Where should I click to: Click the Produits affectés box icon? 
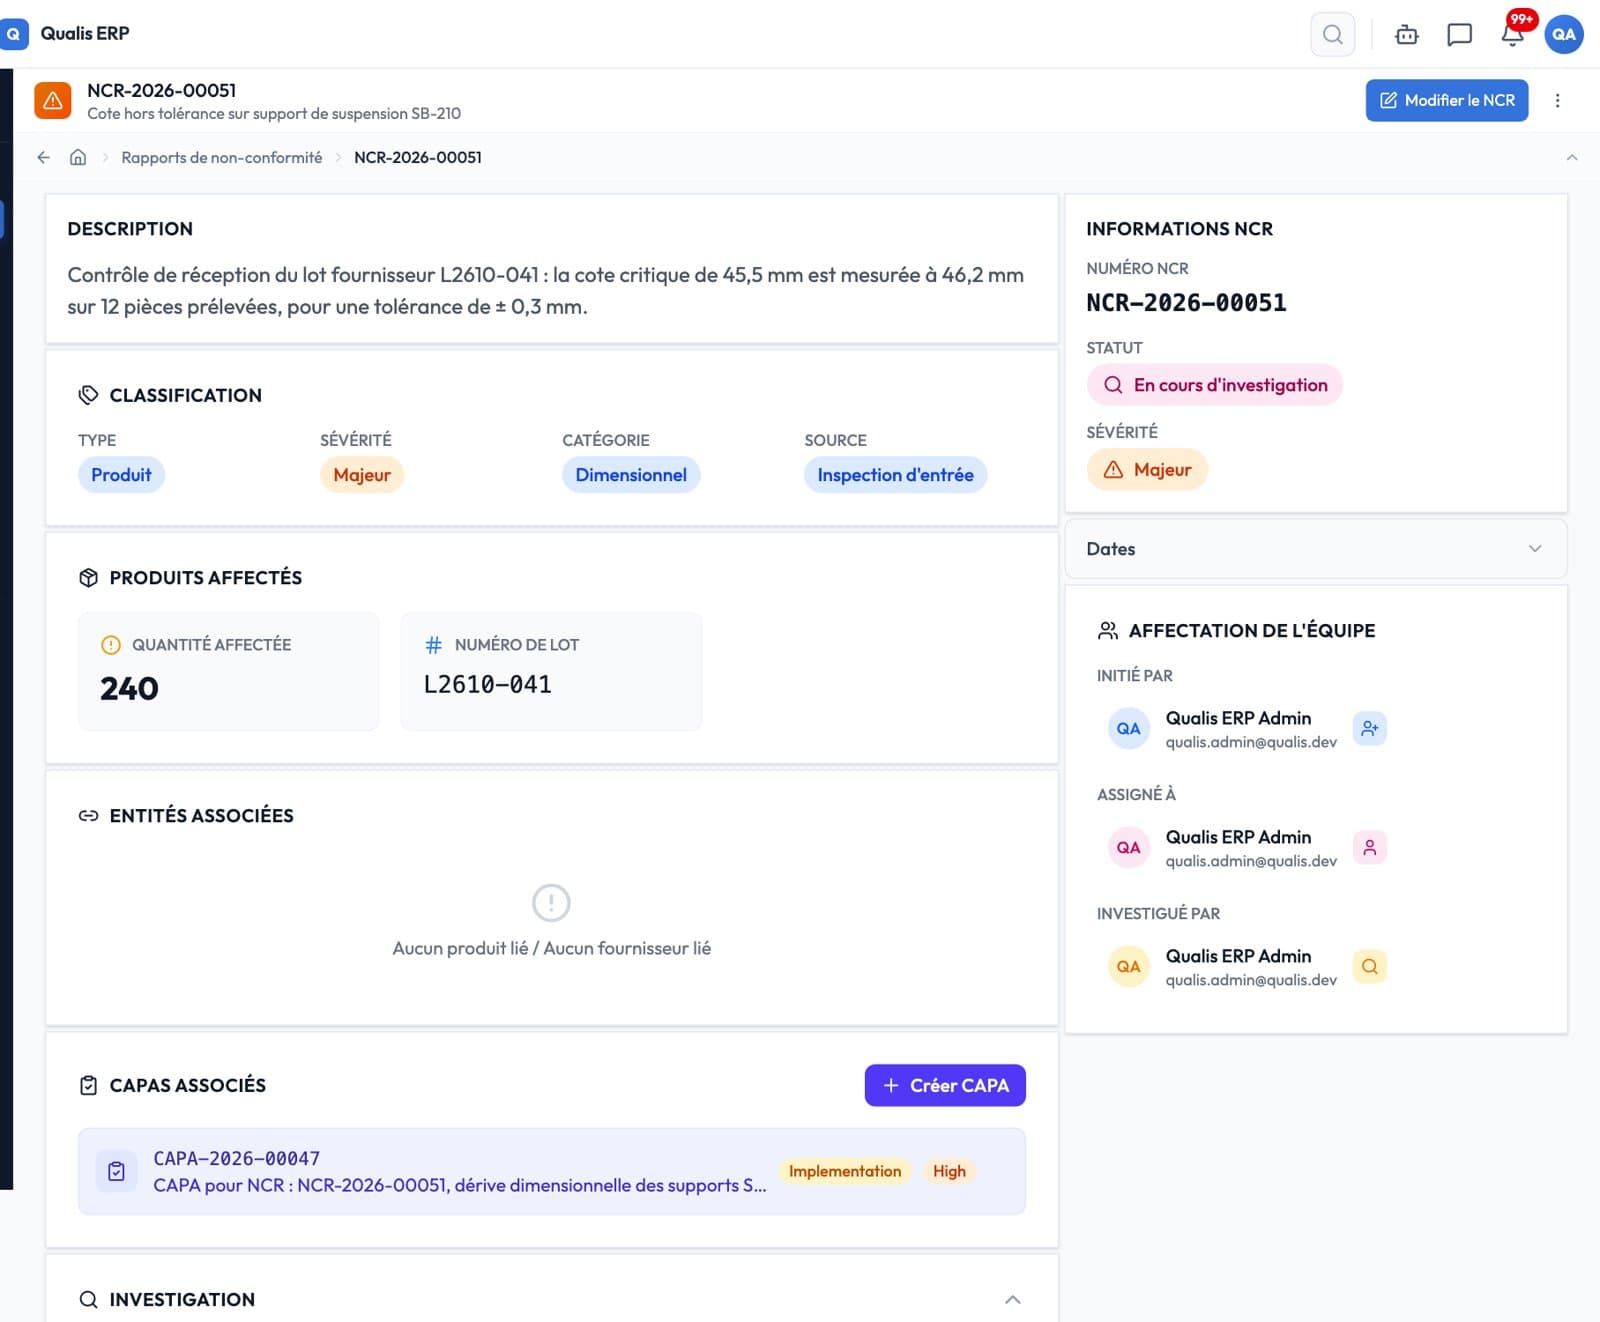(x=88, y=577)
